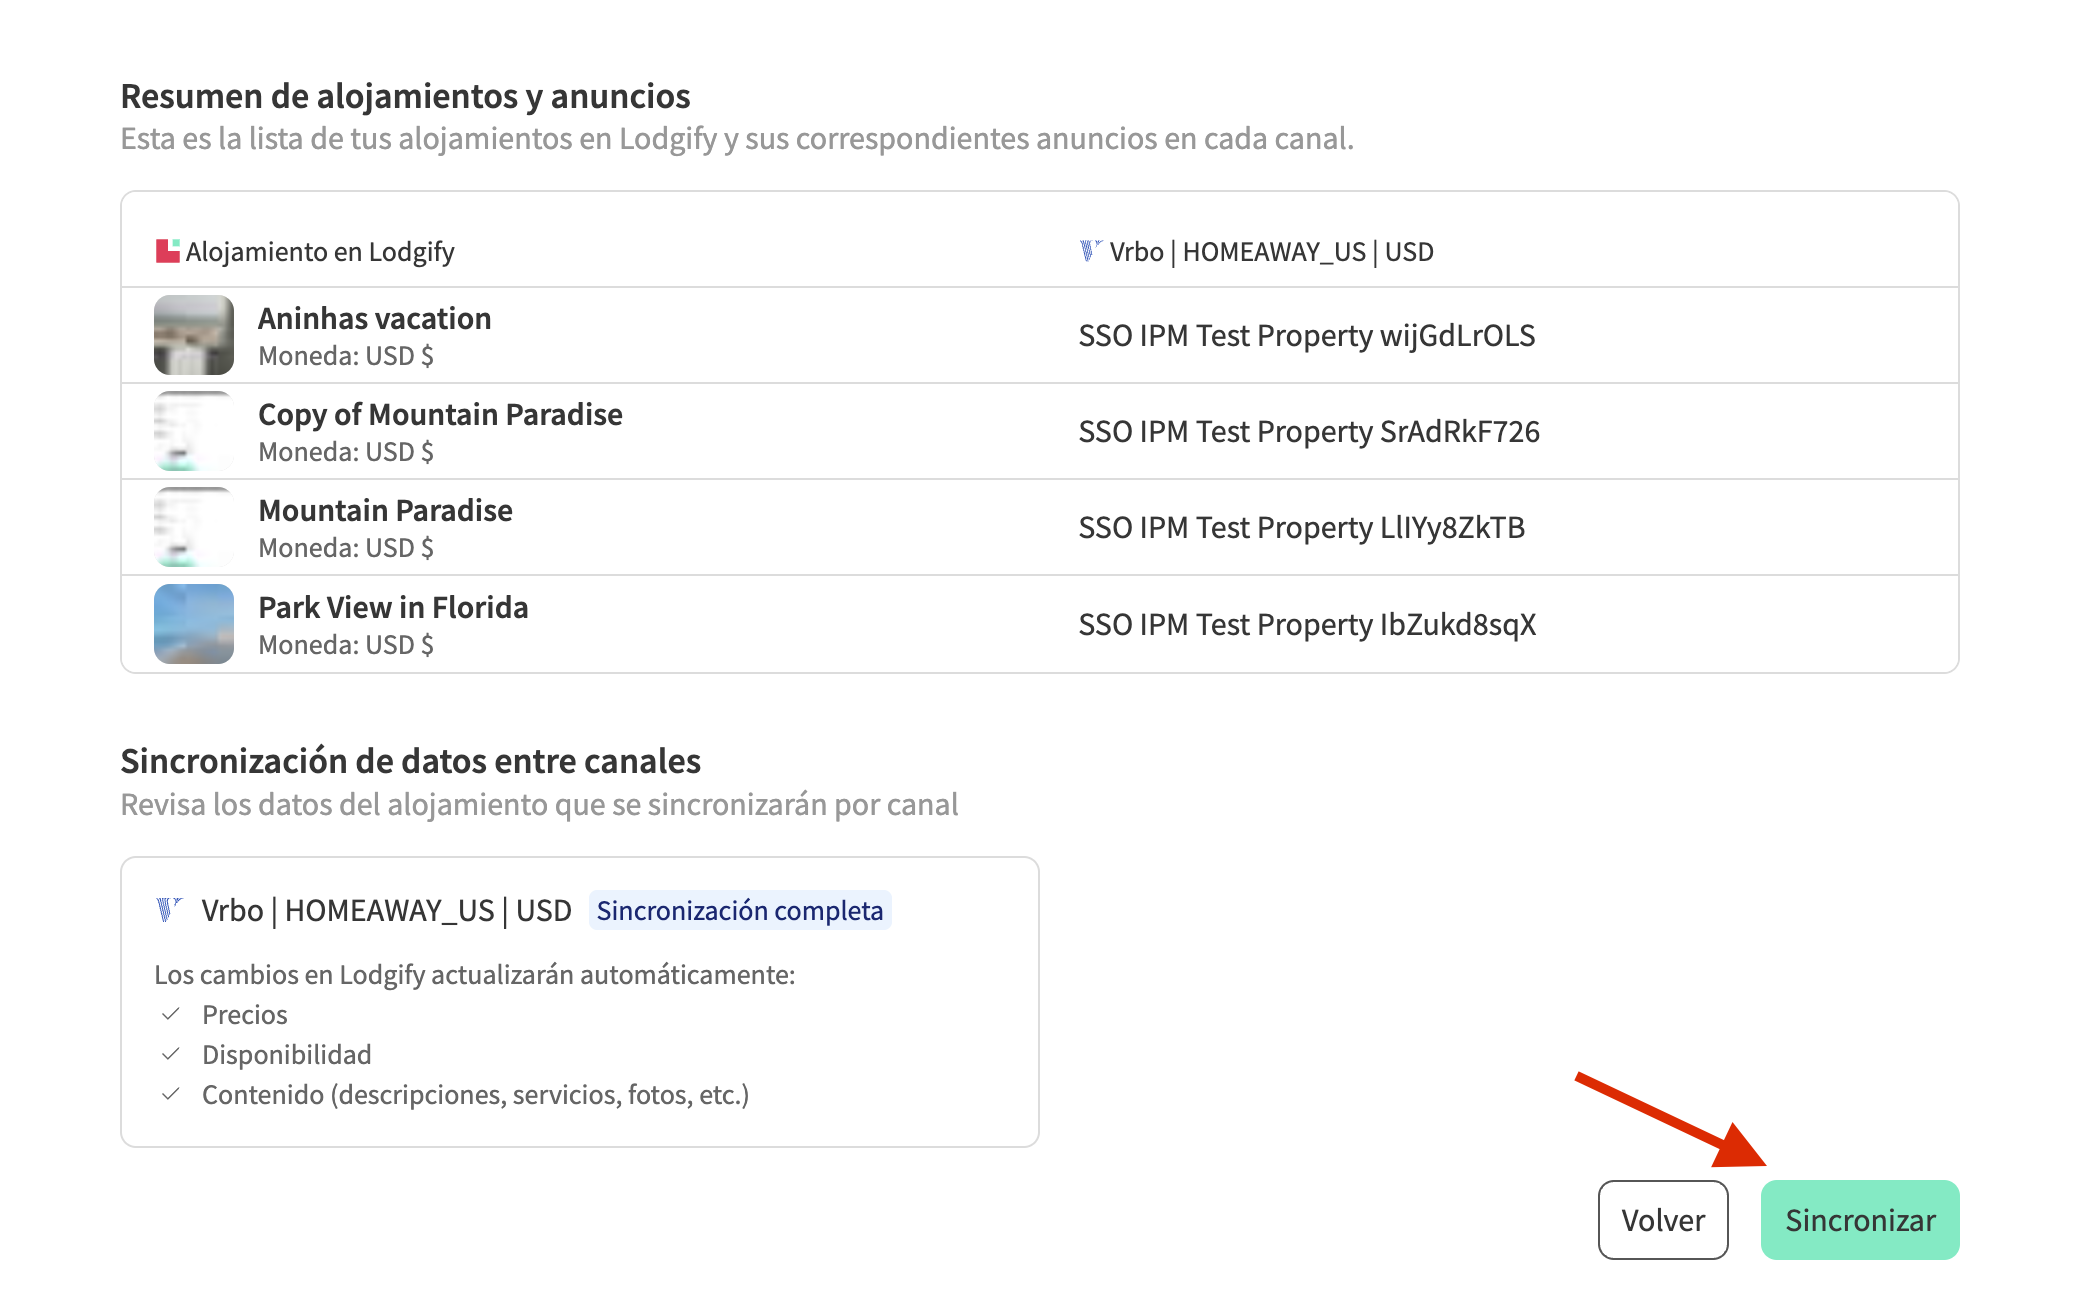Open the Aninhas vacation thumbnail

click(194, 335)
